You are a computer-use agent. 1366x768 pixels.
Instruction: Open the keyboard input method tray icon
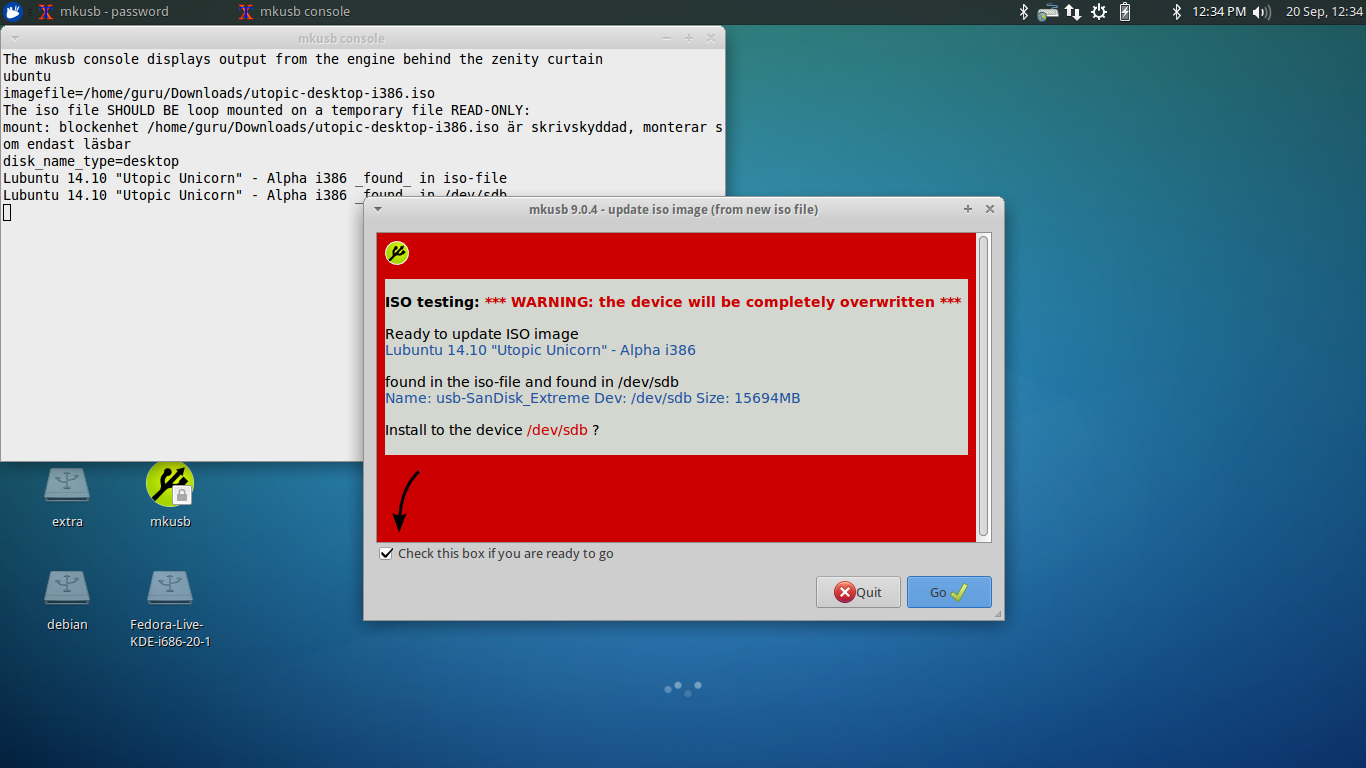pyautogui.click(x=1048, y=12)
